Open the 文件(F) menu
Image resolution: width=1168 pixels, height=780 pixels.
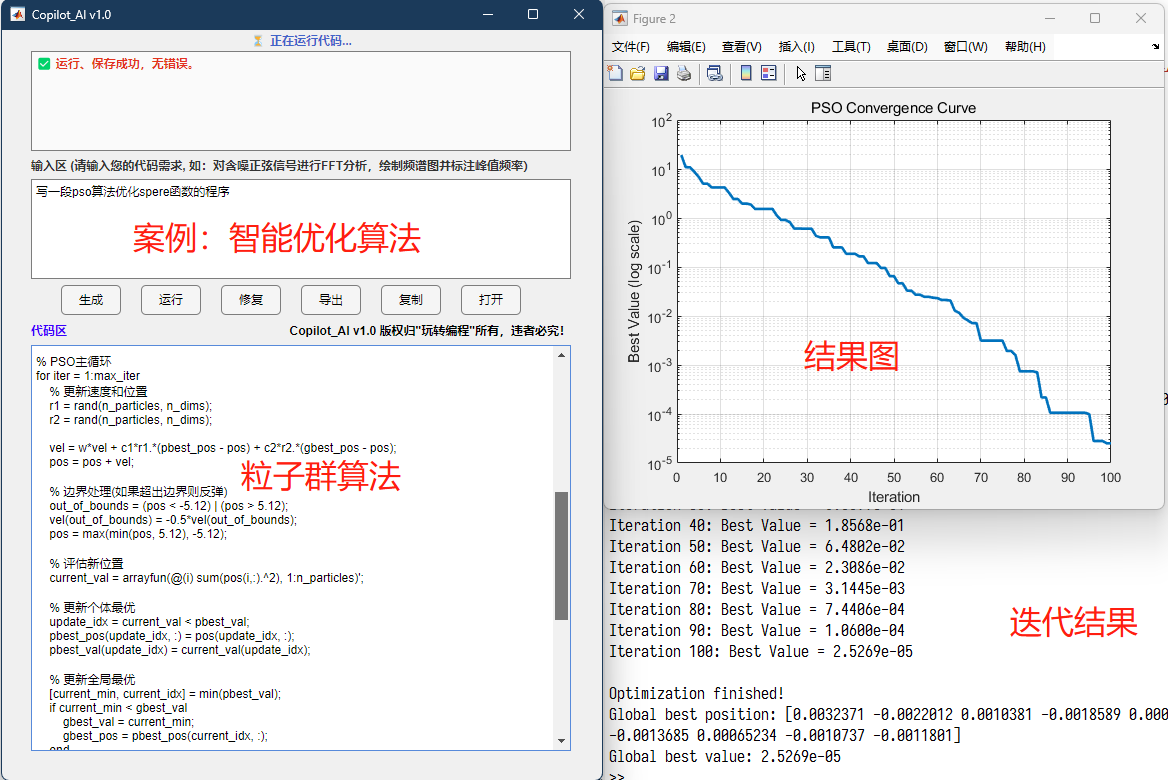tap(630, 47)
